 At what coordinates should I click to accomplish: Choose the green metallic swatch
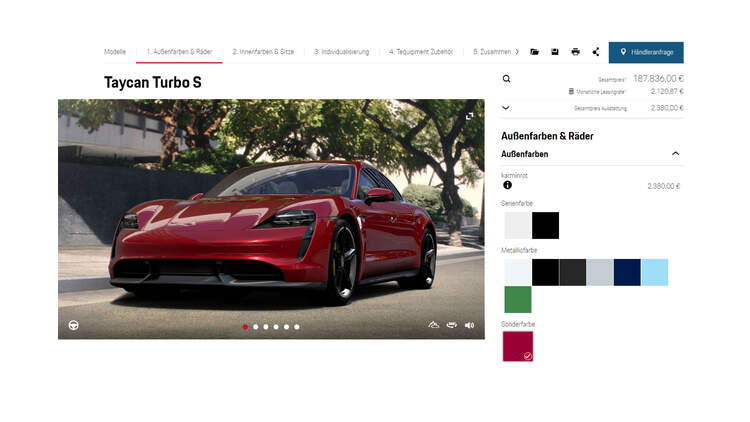518,300
